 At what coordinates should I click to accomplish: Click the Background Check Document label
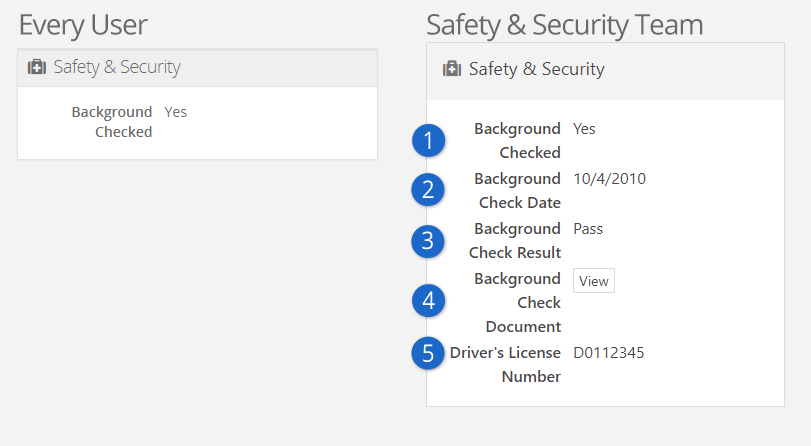(517, 303)
